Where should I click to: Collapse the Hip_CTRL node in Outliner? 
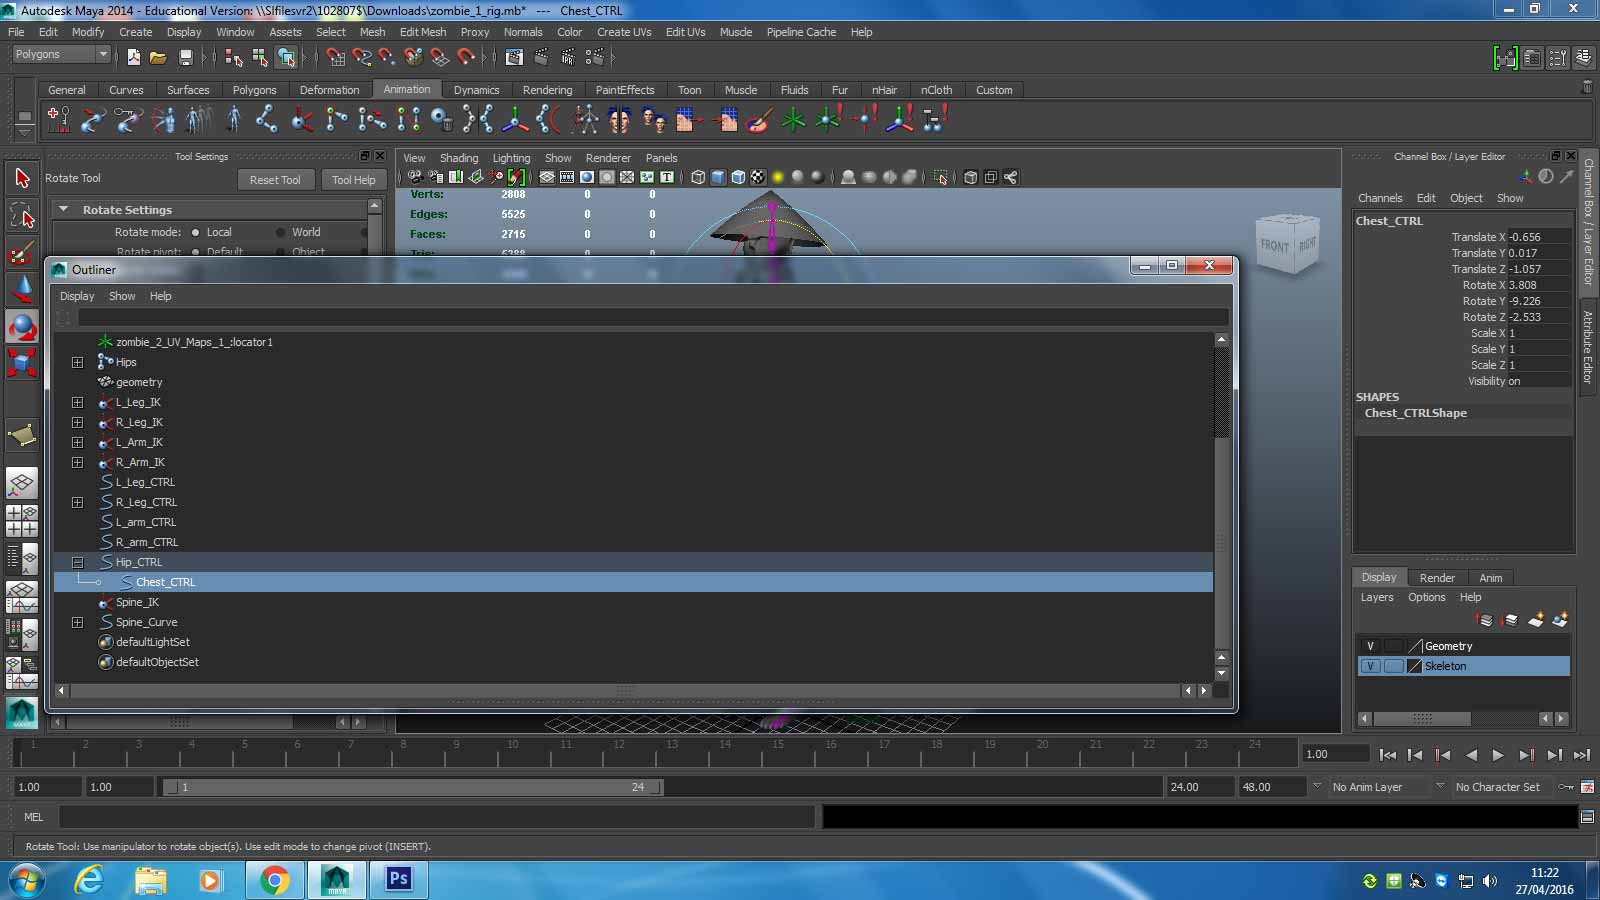tap(77, 562)
